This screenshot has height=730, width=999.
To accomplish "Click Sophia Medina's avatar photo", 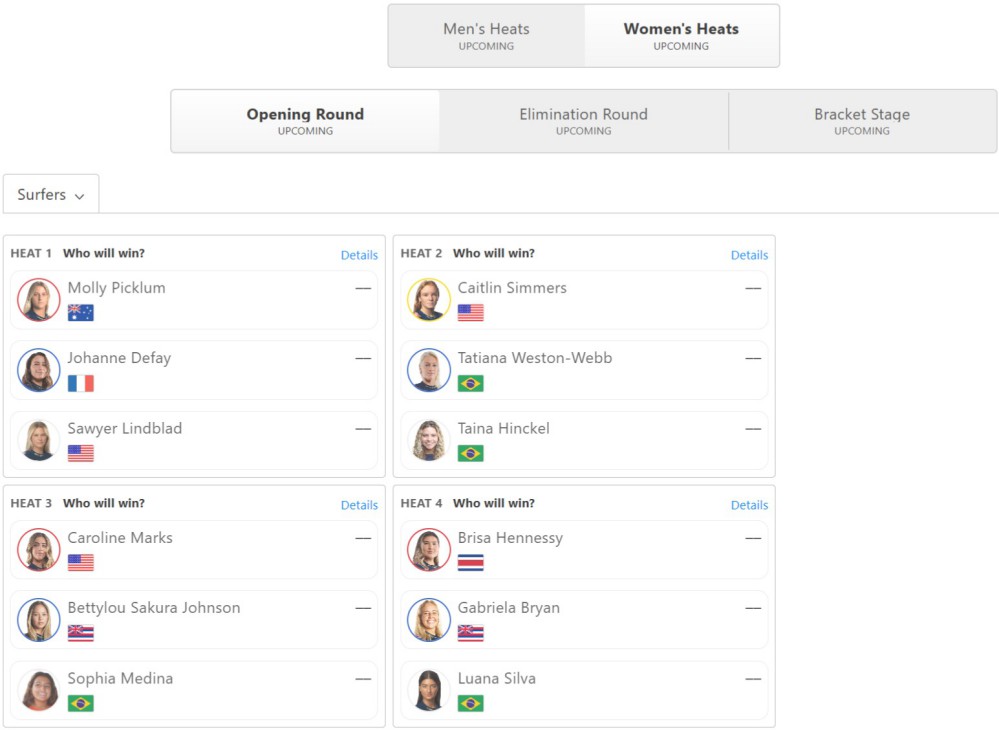I will pos(39,691).
